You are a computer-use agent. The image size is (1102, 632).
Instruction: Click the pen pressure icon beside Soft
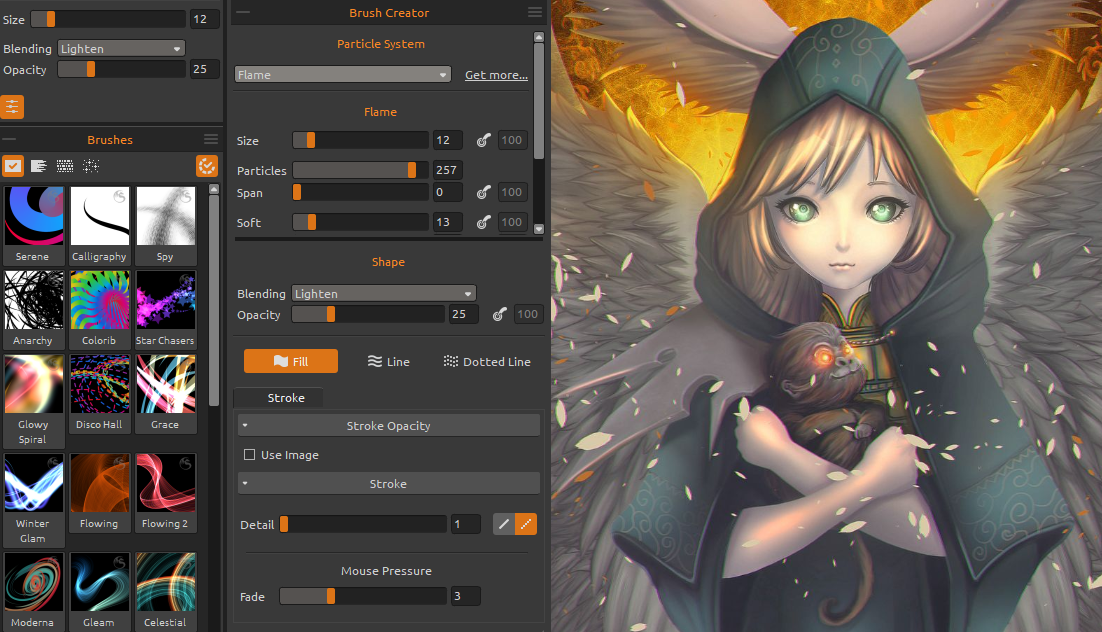point(483,223)
